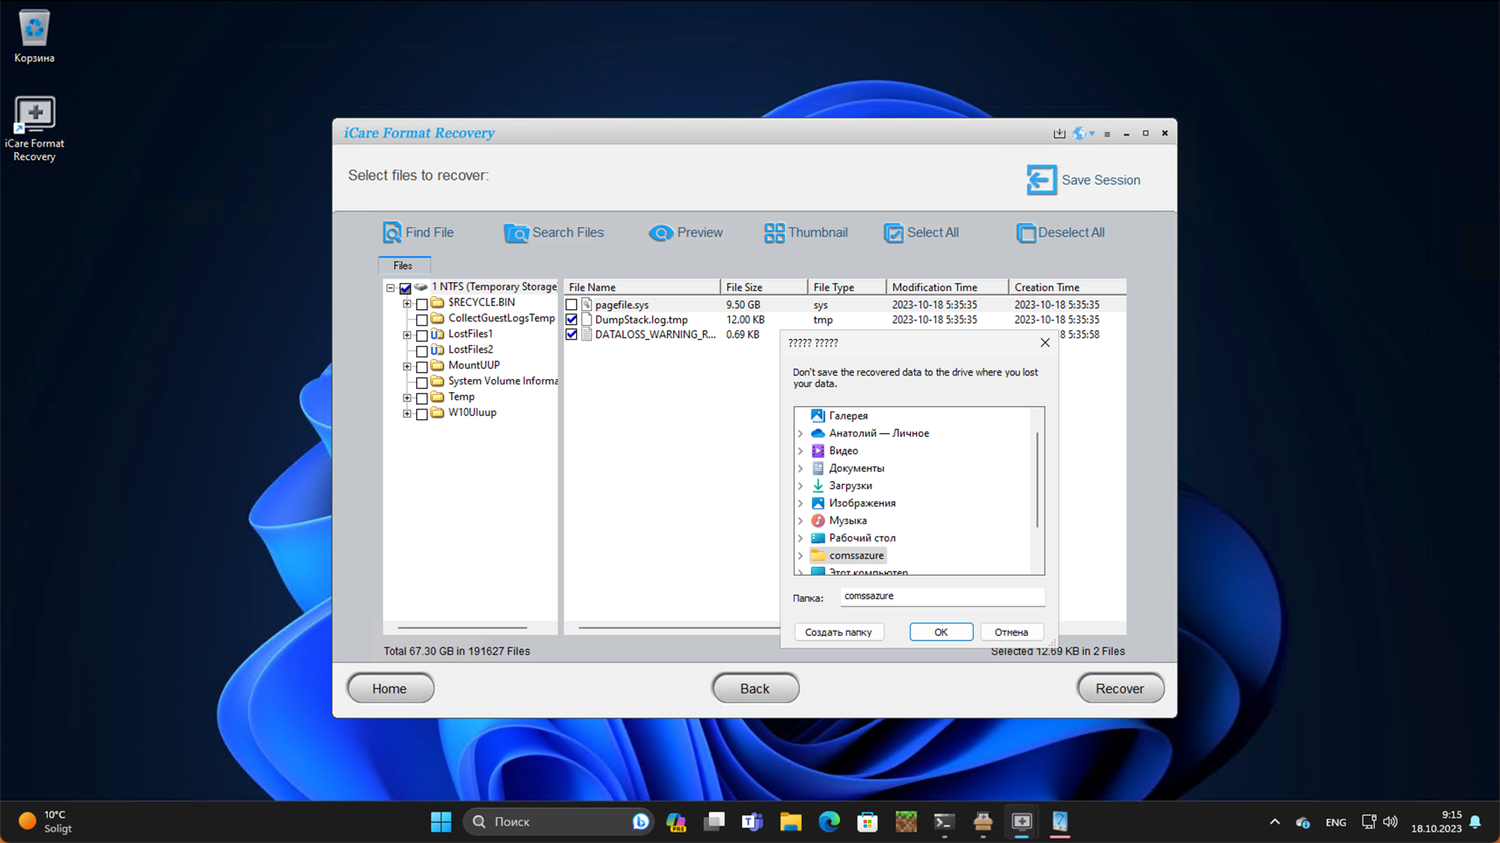The image size is (1500, 843).
Task: Open Microsoft Store from the taskbar
Action: pos(867,822)
